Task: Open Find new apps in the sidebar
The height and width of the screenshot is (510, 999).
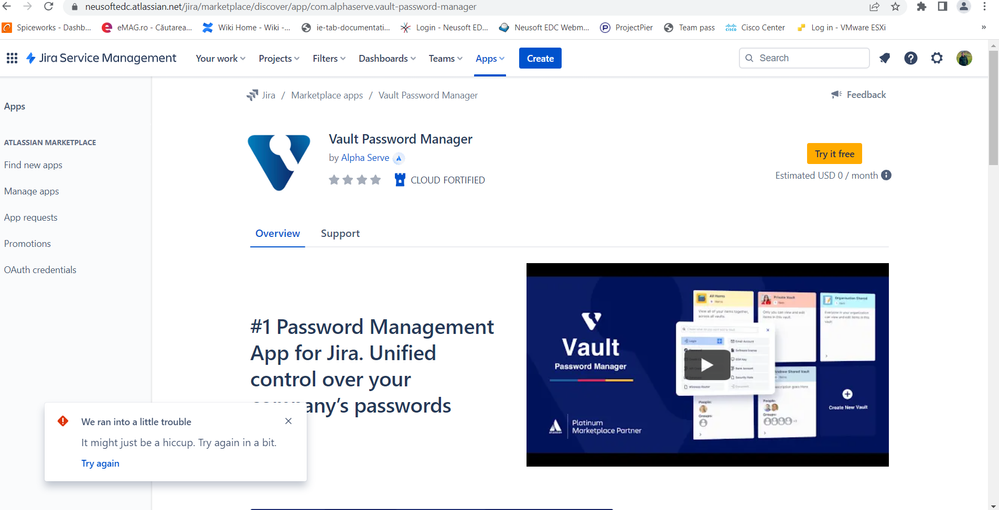Action: [33, 165]
